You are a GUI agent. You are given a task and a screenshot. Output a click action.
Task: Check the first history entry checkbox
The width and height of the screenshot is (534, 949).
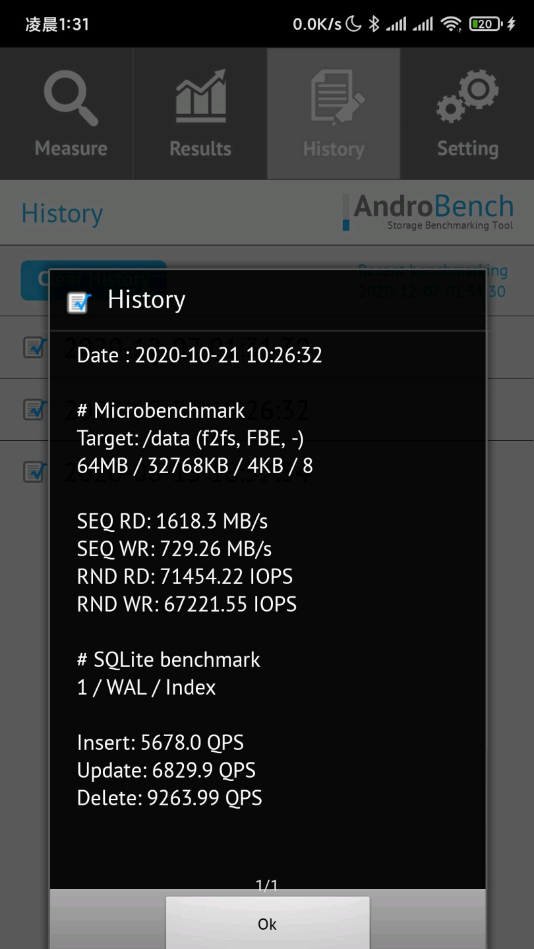click(34, 347)
